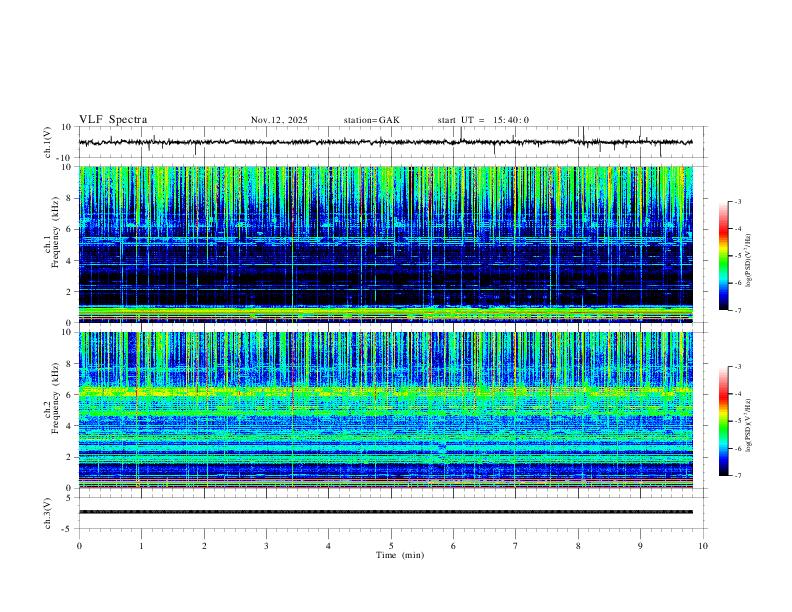Click the "6" kHz tick on ch.2 frequency axis

[x=69, y=395]
